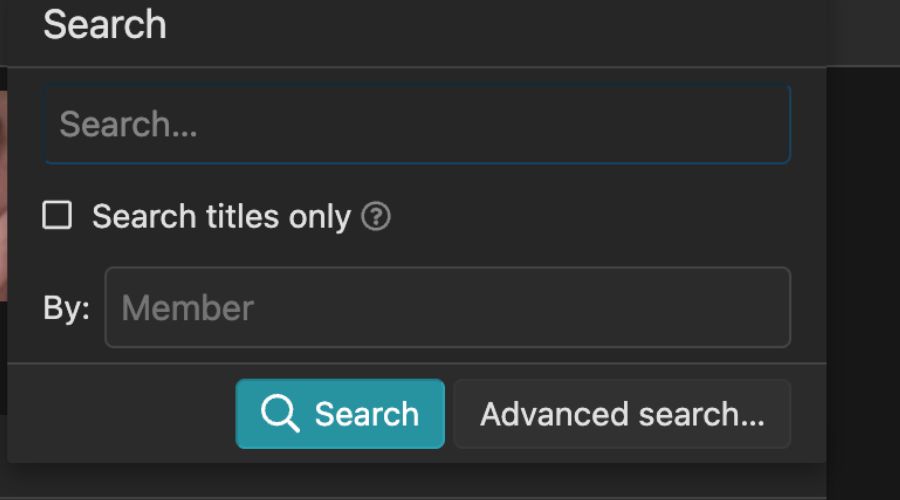
Task: Click the 'Advanced search...' text link
Action: point(621,414)
